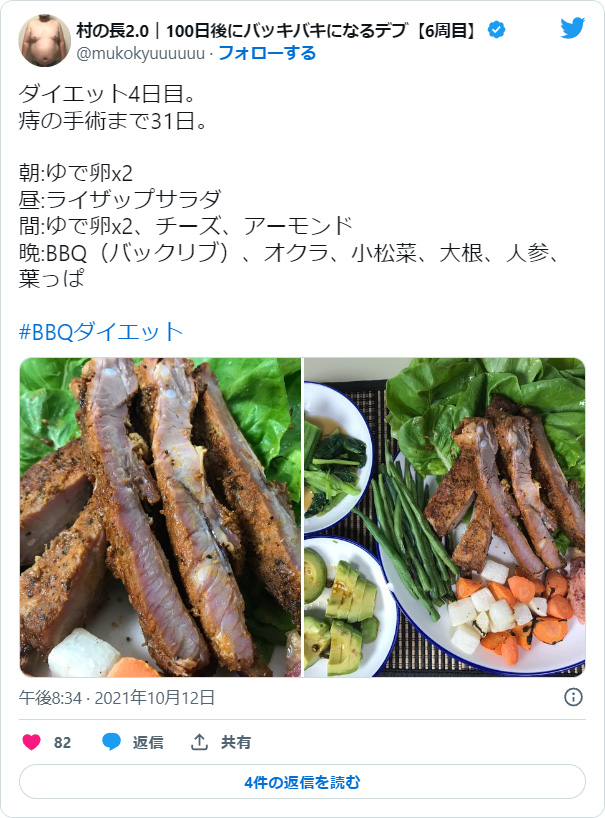Follow the account via フォローする
605x818 pixels.
pos(267,53)
